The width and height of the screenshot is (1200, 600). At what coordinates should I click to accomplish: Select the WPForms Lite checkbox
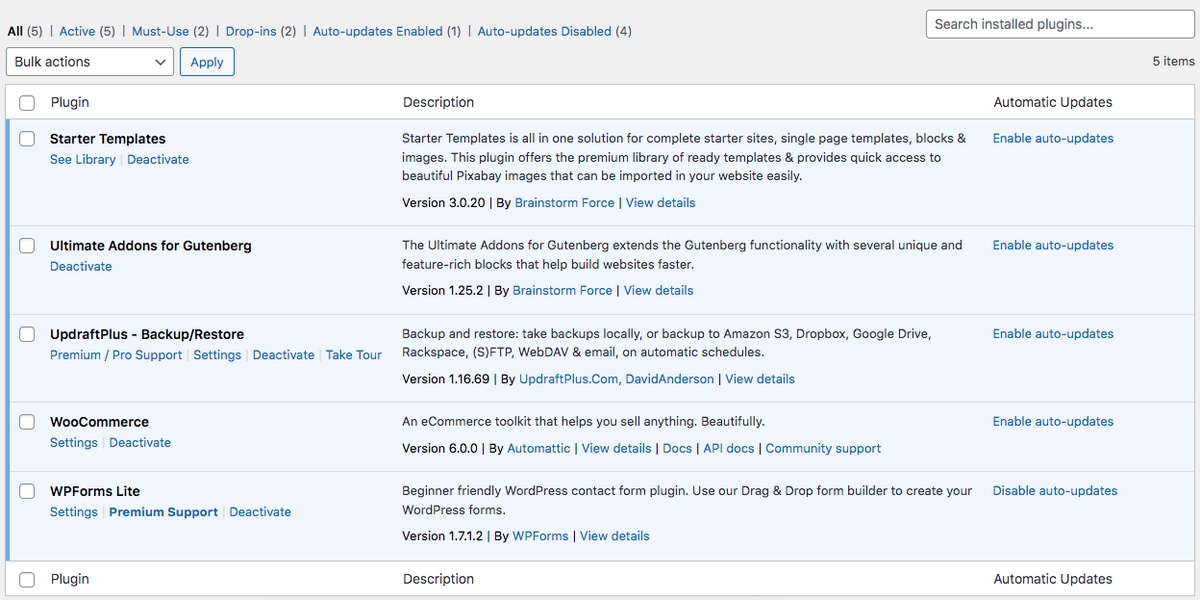tap(27, 491)
